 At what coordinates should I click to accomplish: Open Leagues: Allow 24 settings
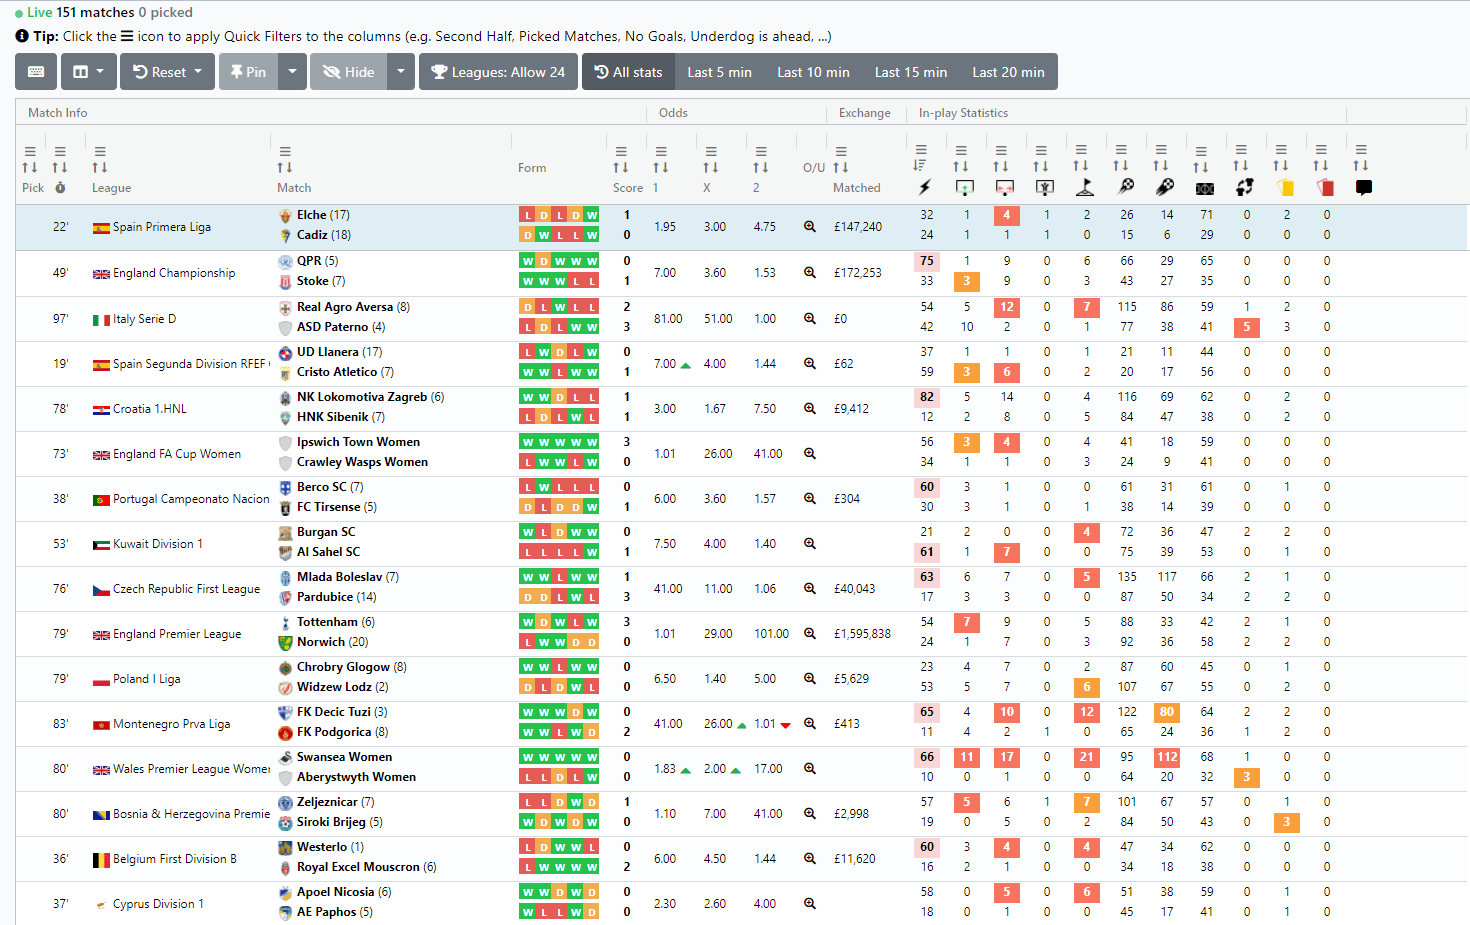click(x=497, y=71)
